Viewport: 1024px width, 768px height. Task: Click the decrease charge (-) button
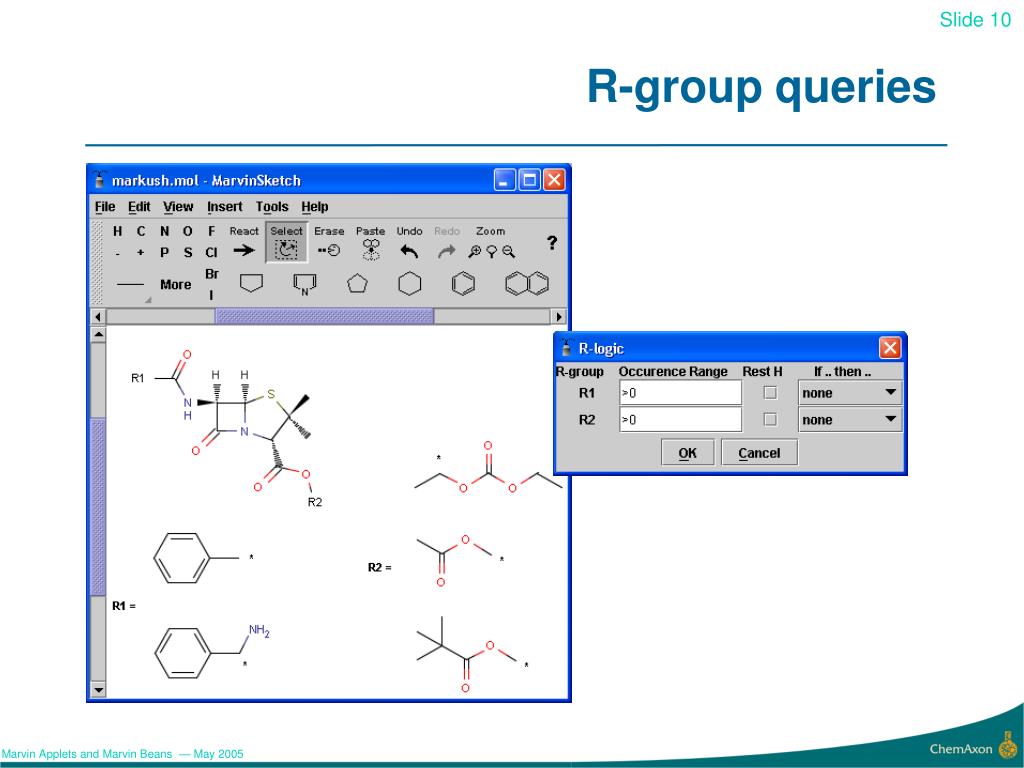pyautogui.click(x=118, y=253)
